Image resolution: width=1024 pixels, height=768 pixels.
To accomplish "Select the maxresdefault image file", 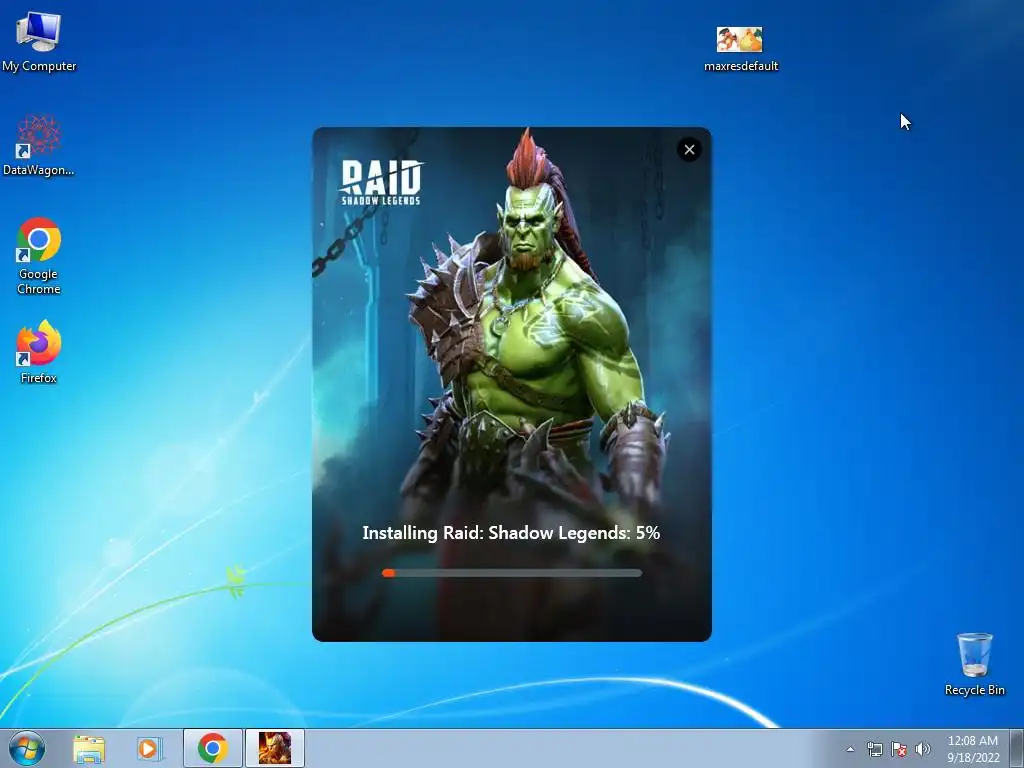I will pyautogui.click(x=741, y=48).
